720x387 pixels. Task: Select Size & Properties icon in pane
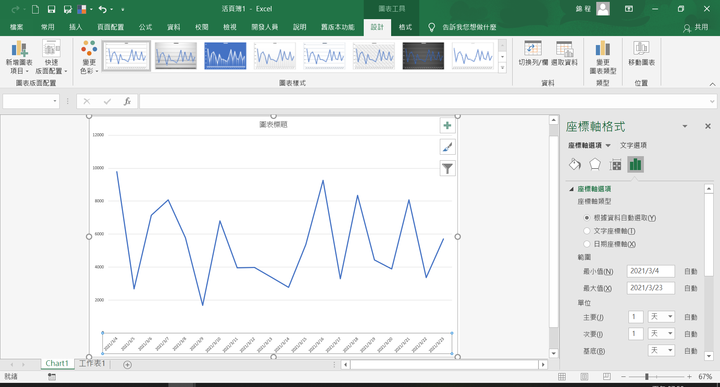(615, 164)
